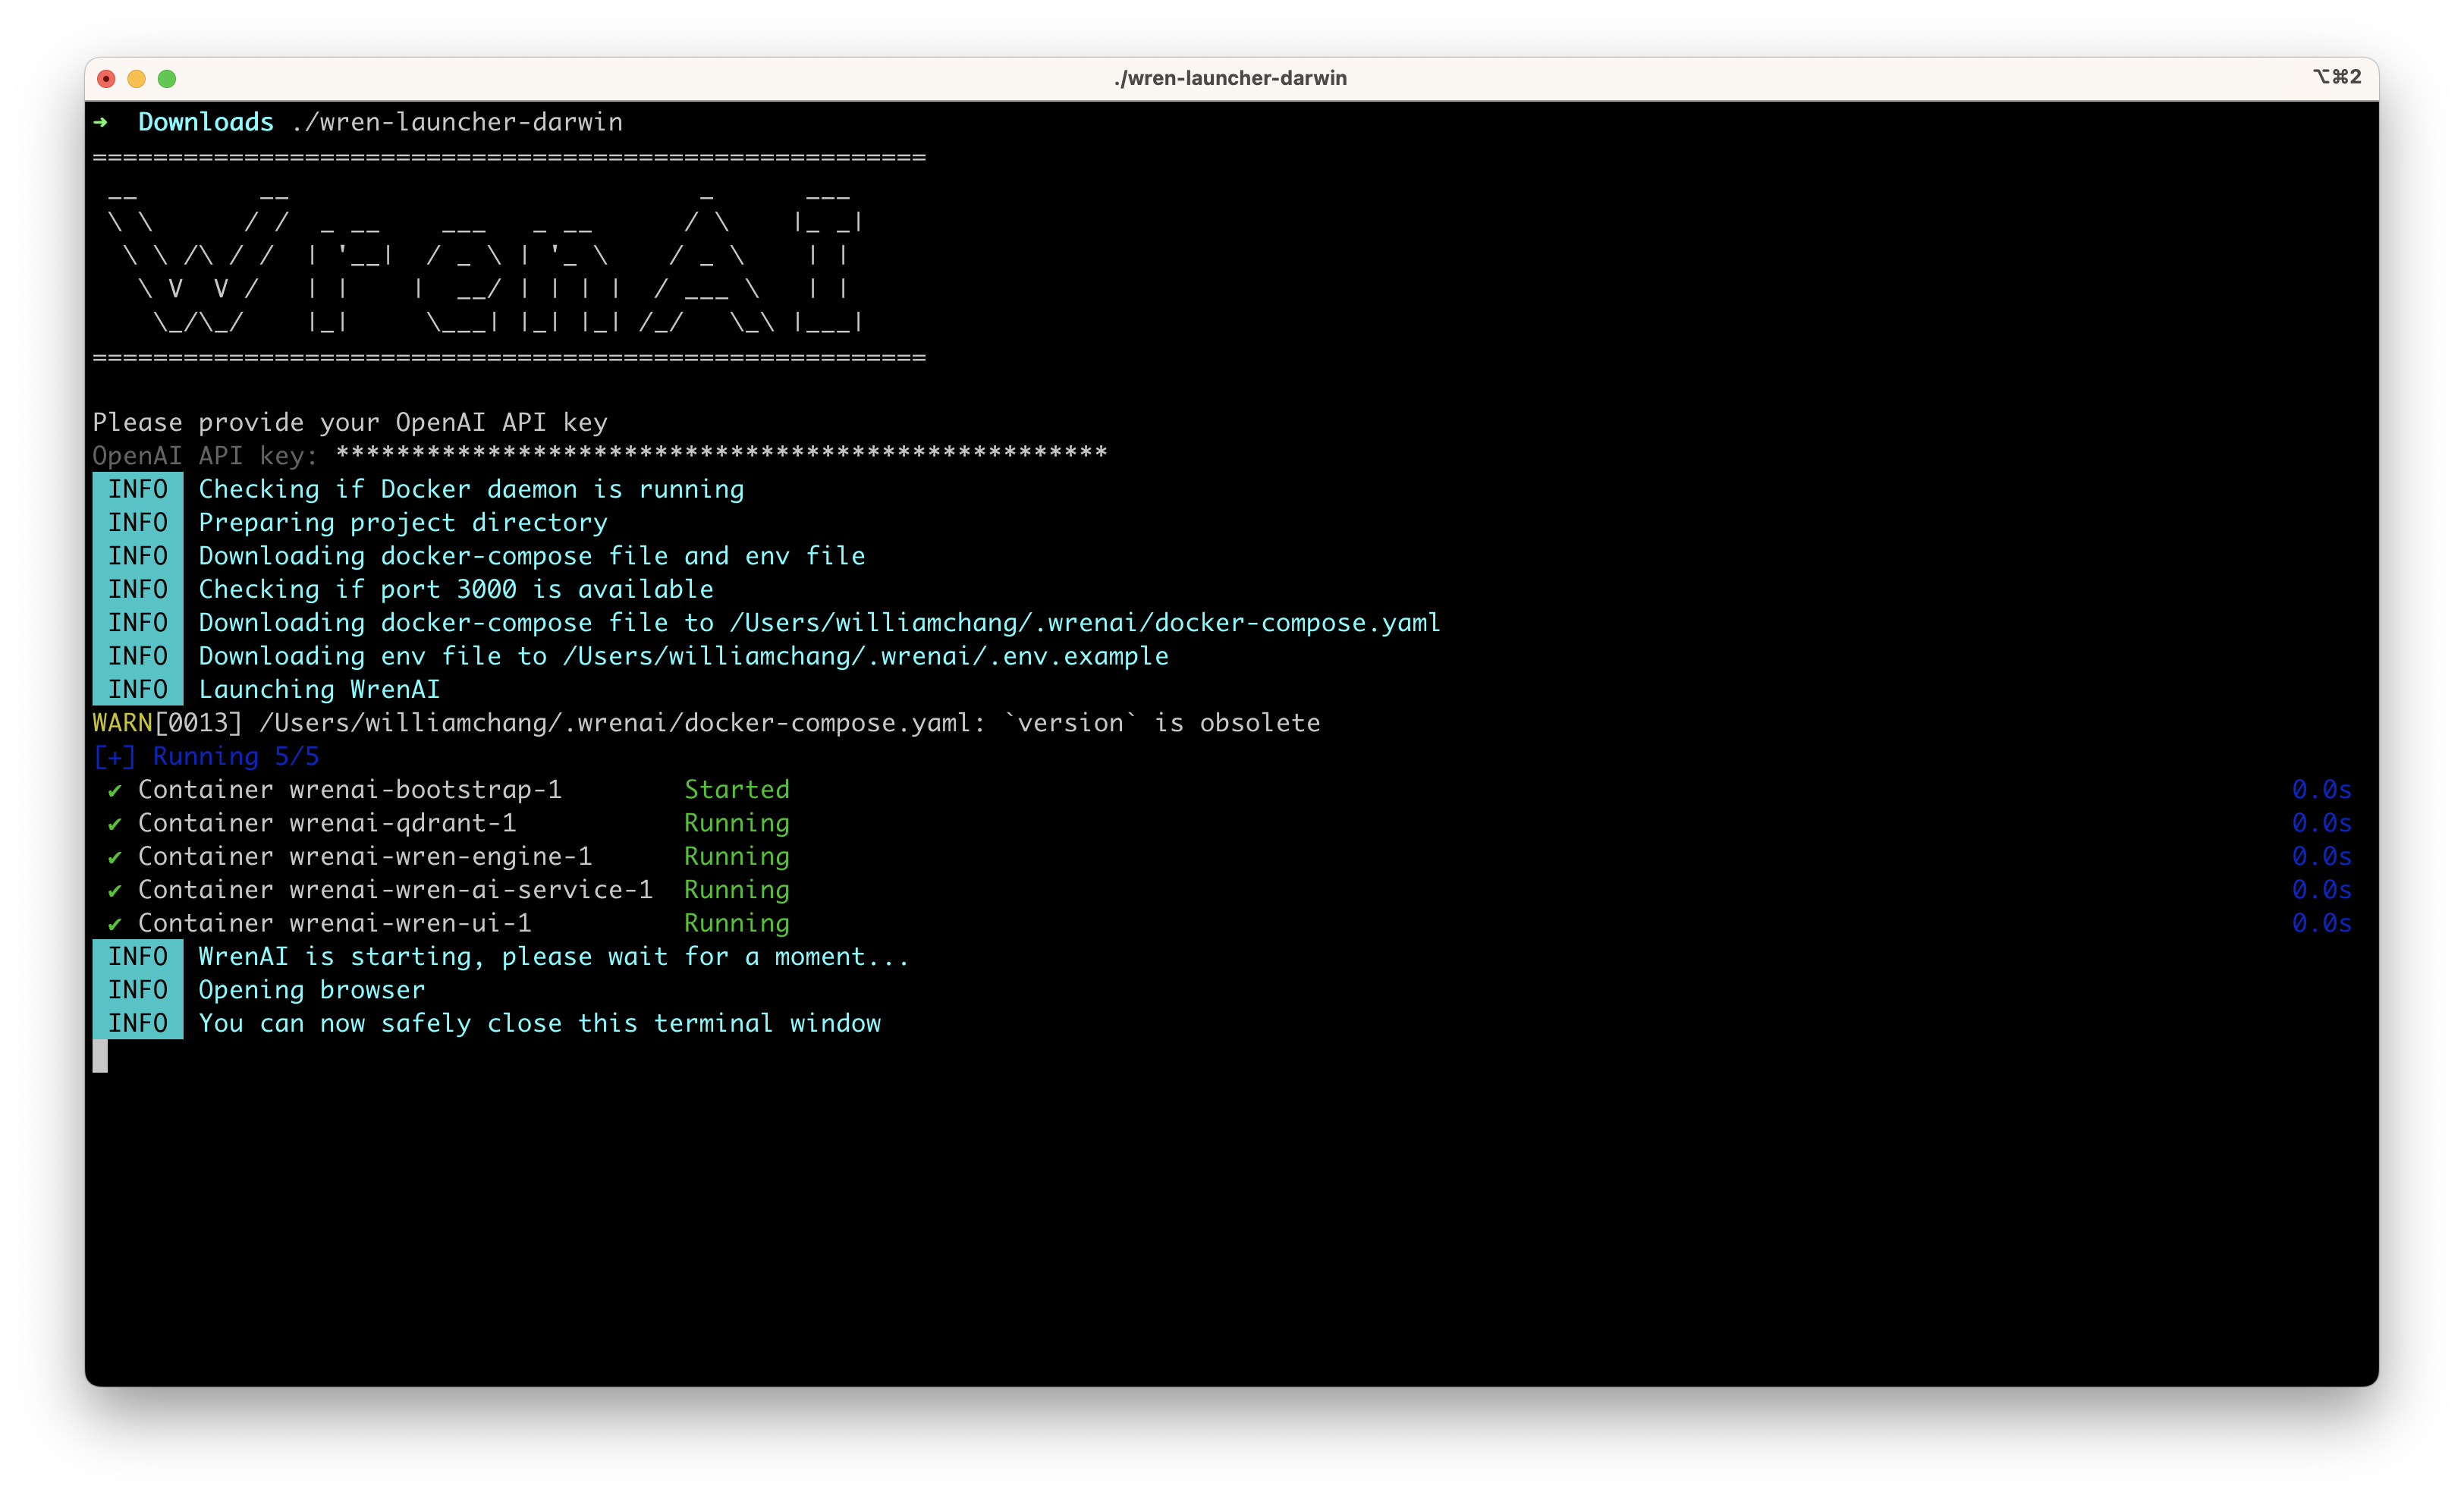Click checkmark beside wrenai-qdrant-1 container
This screenshot has height=1499, width=2464.
coord(115,824)
